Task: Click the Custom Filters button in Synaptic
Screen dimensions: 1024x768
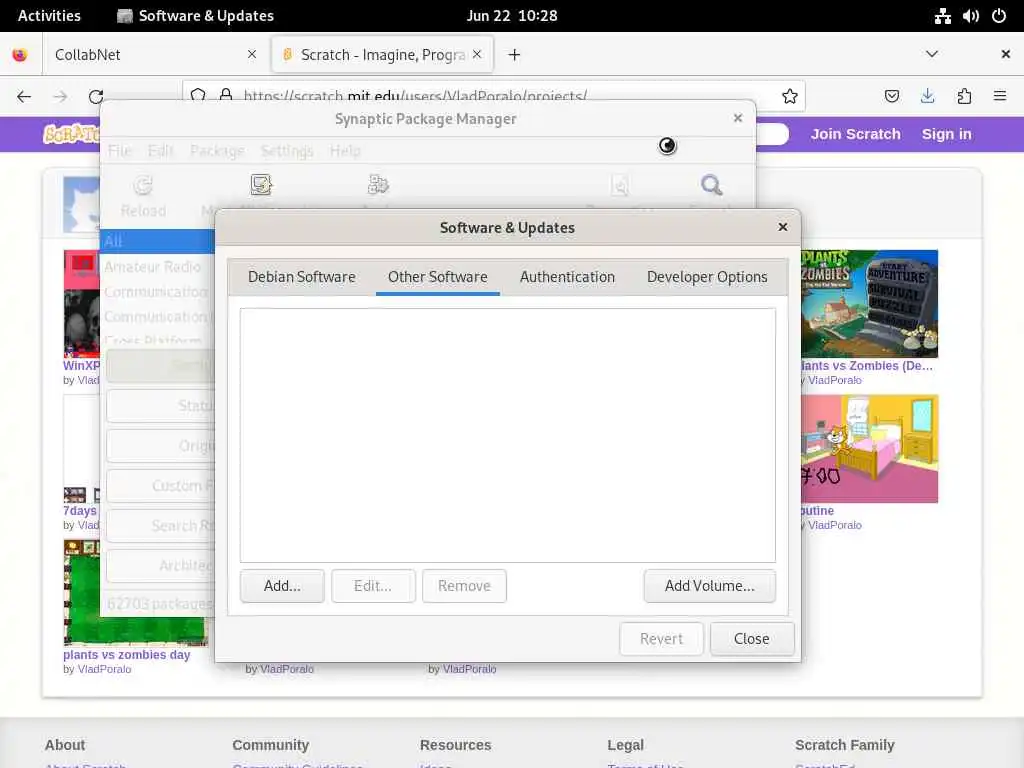Action: coord(161,485)
